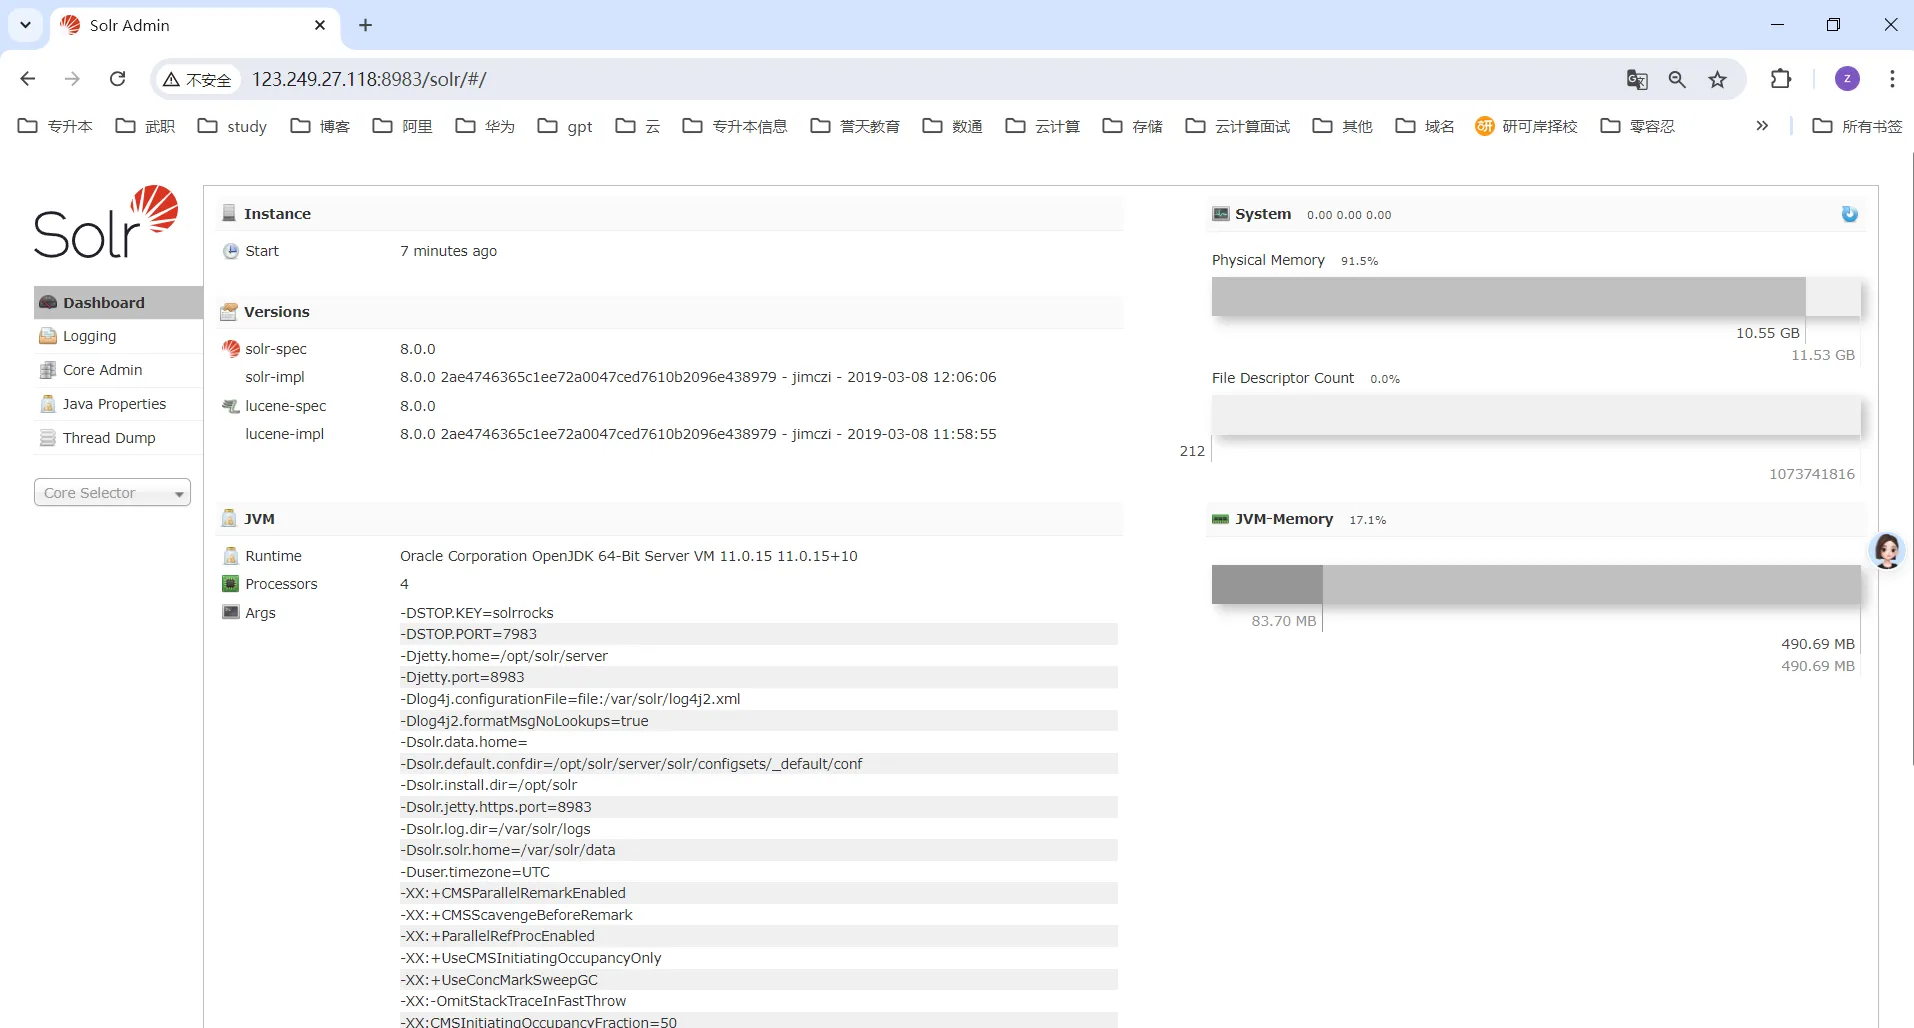Open the 博客 bookmark folder
The width and height of the screenshot is (1914, 1028).
[x=320, y=126]
